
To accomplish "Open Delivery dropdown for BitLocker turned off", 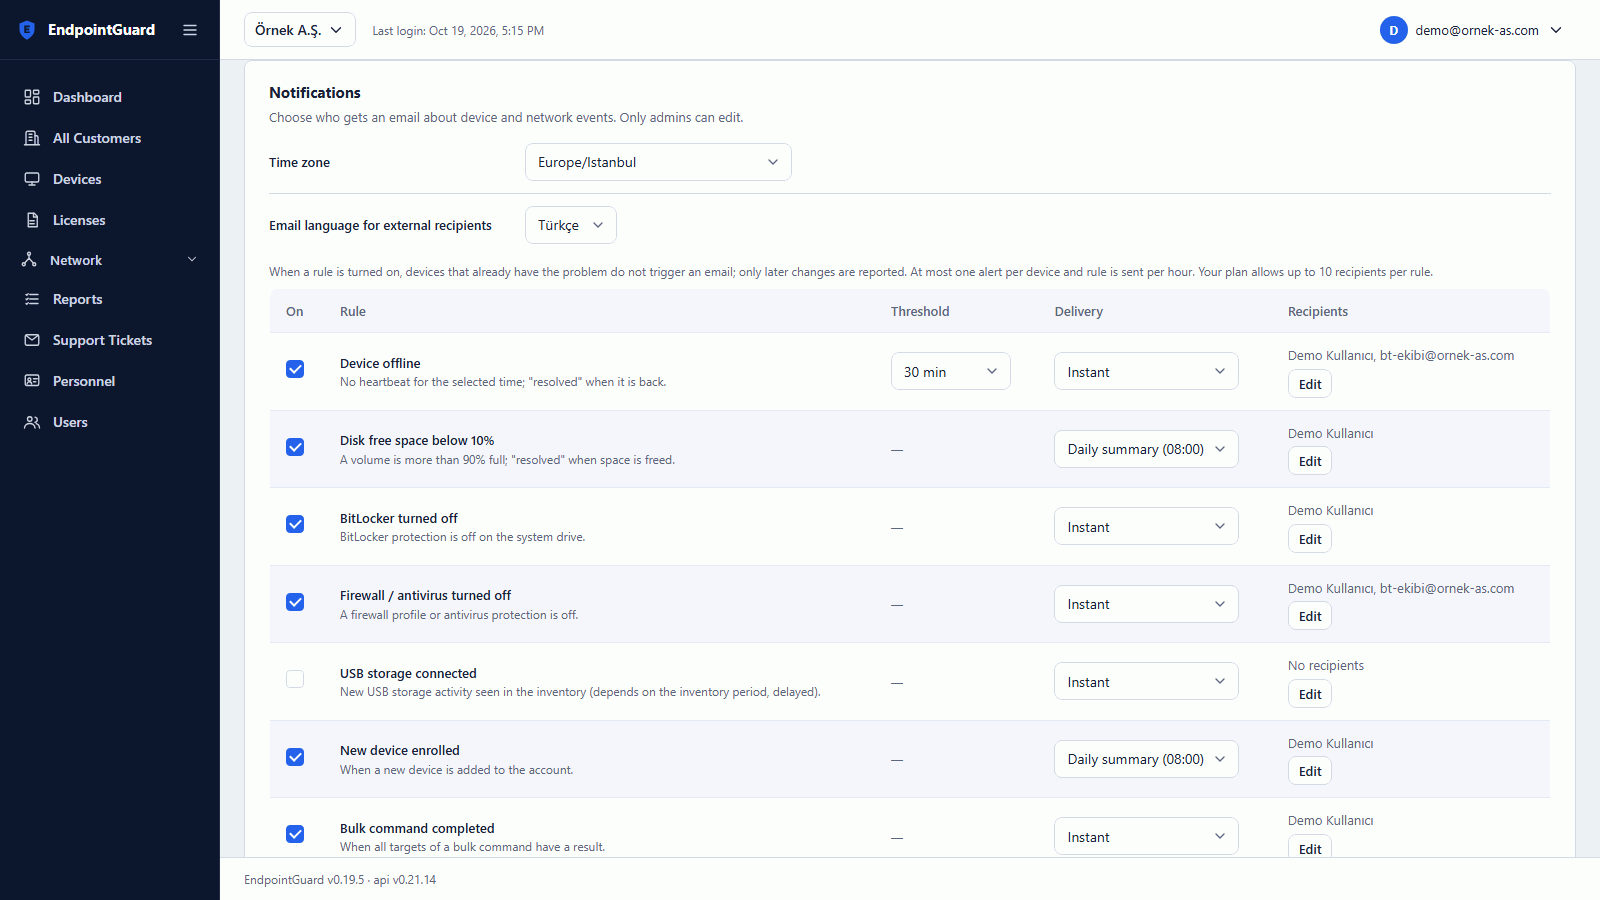I will (x=1146, y=526).
